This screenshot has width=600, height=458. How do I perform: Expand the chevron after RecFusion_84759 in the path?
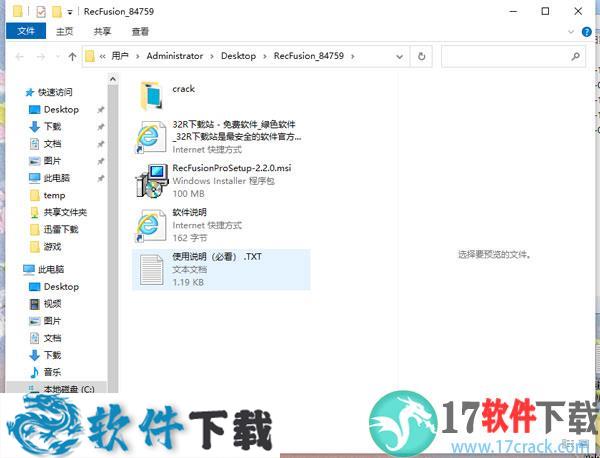click(x=352, y=56)
